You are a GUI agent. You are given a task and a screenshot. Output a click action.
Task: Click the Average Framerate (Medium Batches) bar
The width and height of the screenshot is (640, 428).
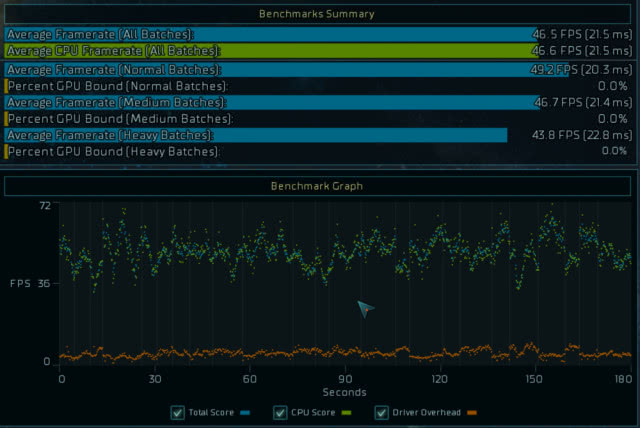tap(272, 102)
